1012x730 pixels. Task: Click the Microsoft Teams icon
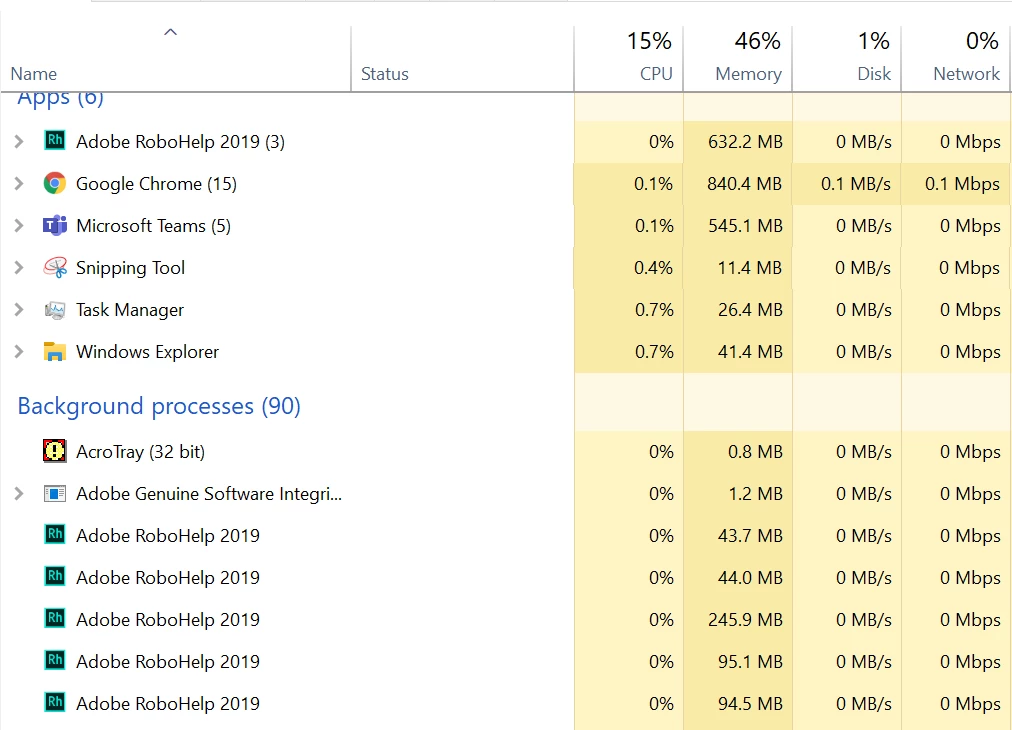[55, 226]
